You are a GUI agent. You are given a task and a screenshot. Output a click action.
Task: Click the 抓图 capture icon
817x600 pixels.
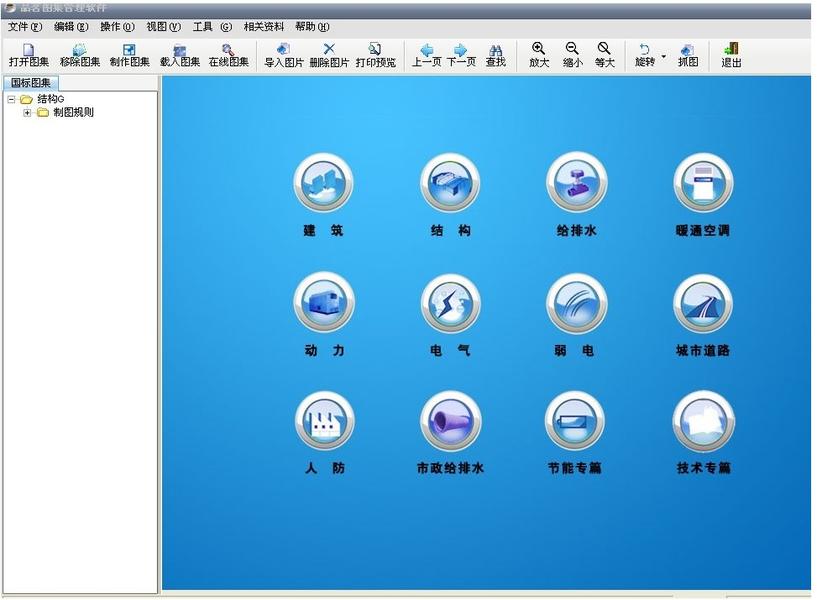click(x=687, y=55)
